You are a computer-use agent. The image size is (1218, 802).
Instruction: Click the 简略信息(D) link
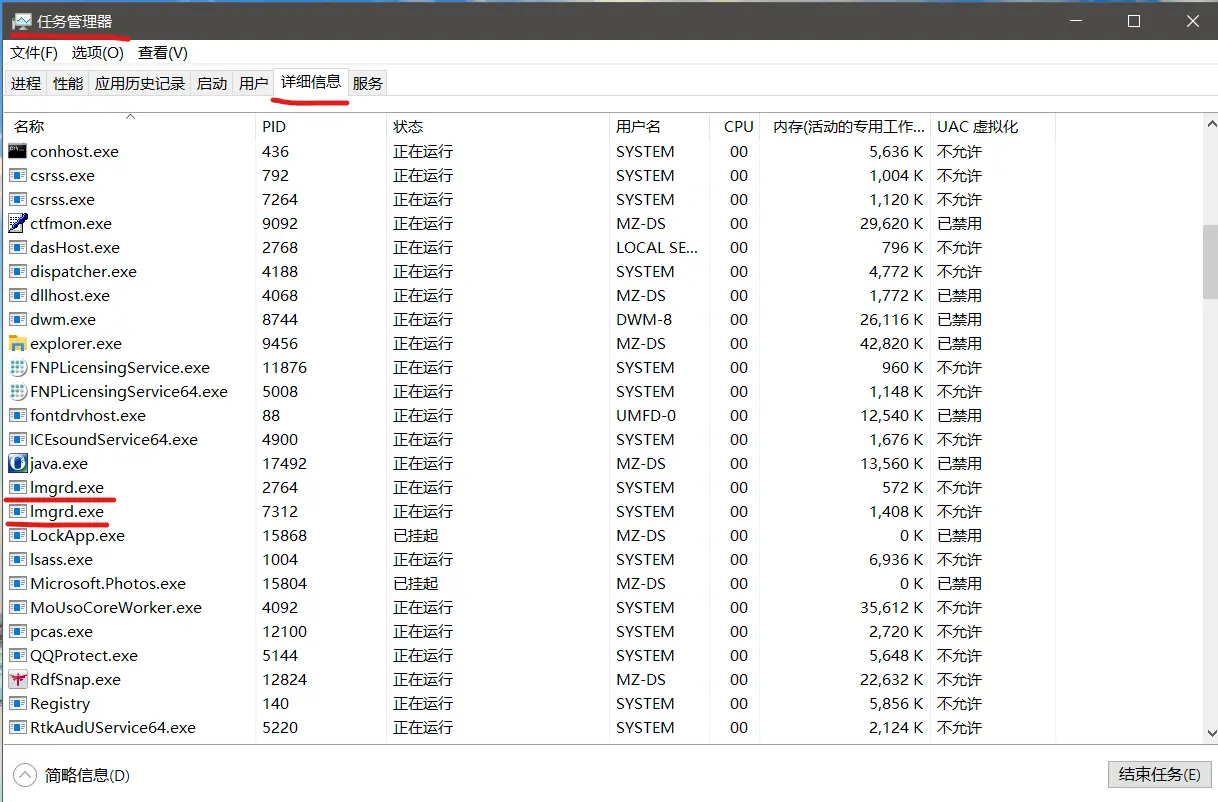pos(87,775)
